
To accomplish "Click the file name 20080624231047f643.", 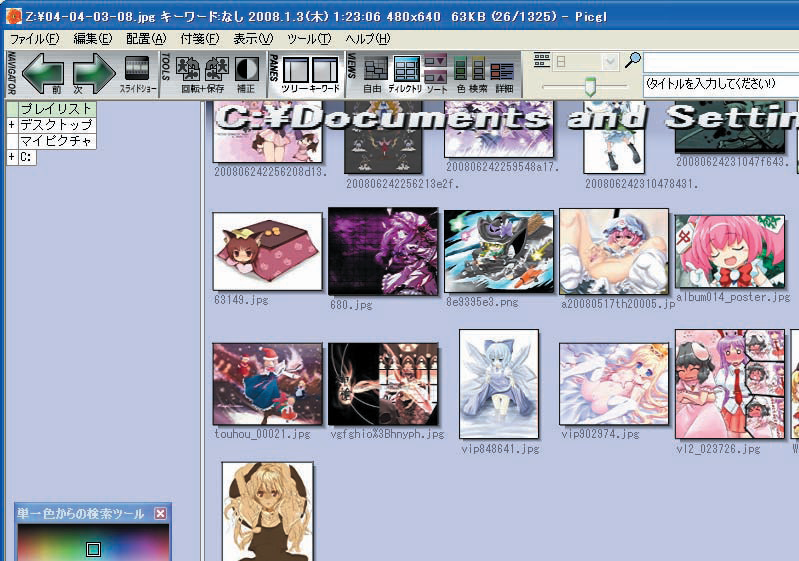I will tap(732, 162).
